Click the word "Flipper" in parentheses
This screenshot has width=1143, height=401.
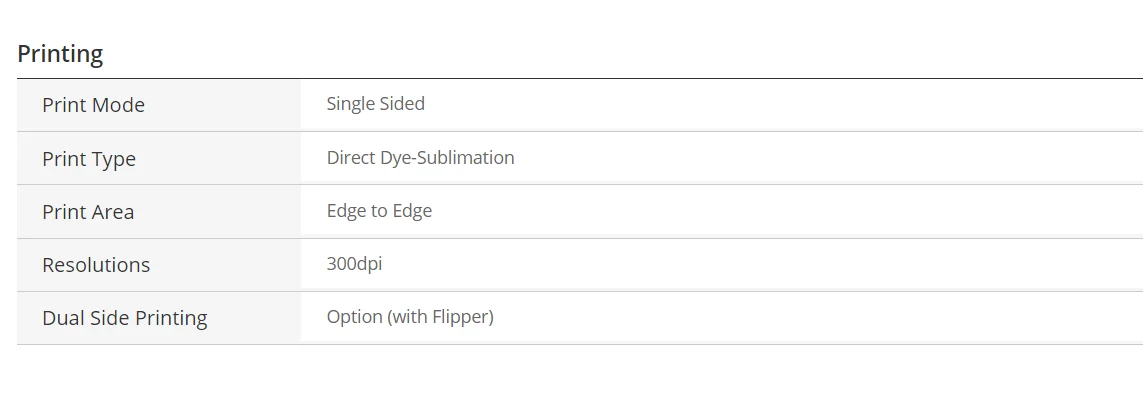tap(460, 317)
